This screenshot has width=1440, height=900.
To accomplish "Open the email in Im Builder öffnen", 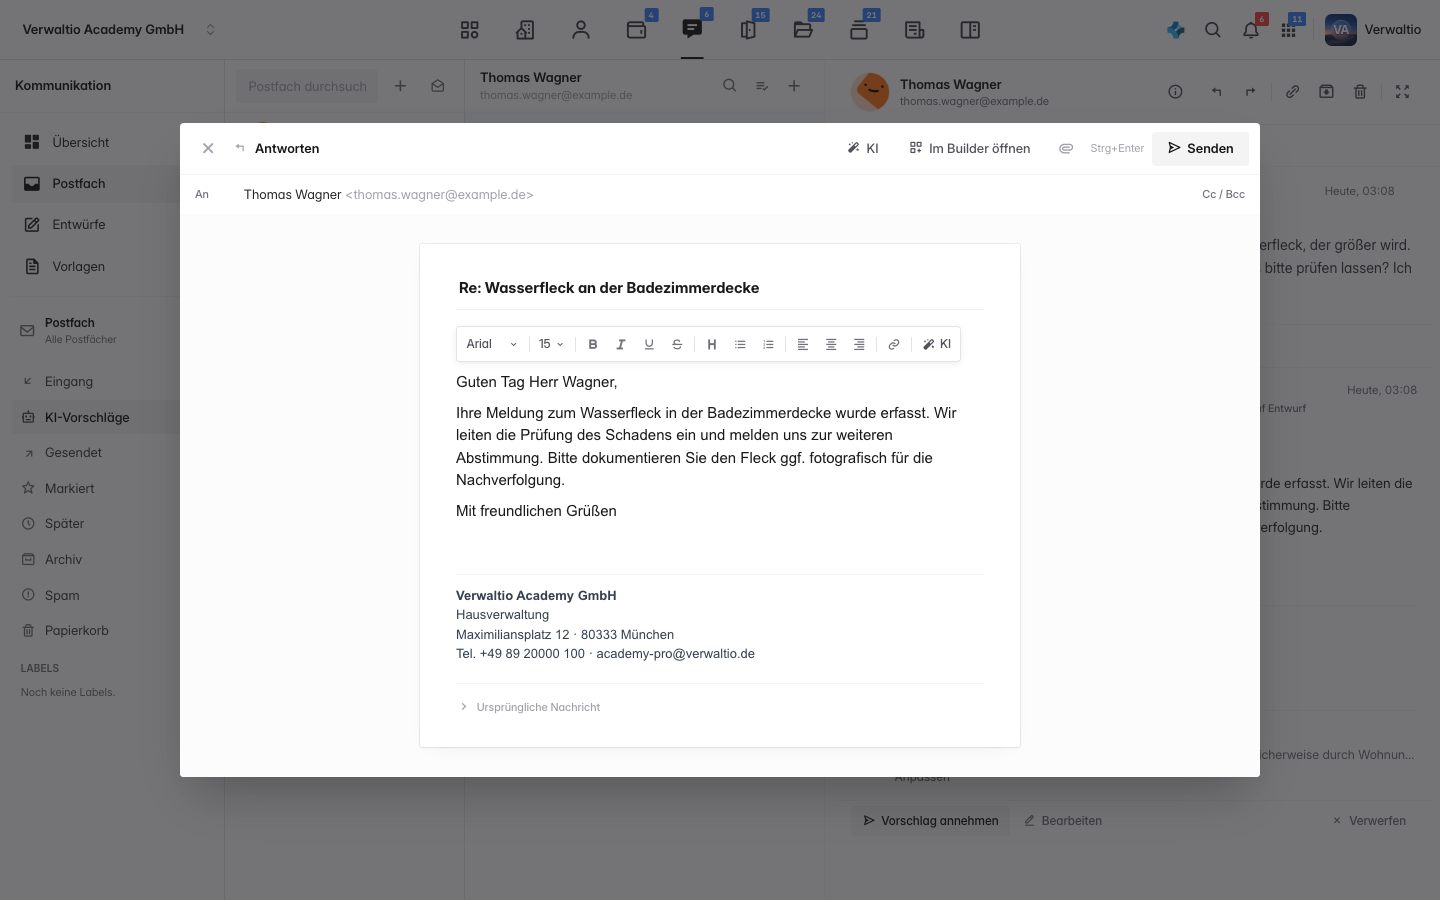I will pyautogui.click(x=969, y=148).
